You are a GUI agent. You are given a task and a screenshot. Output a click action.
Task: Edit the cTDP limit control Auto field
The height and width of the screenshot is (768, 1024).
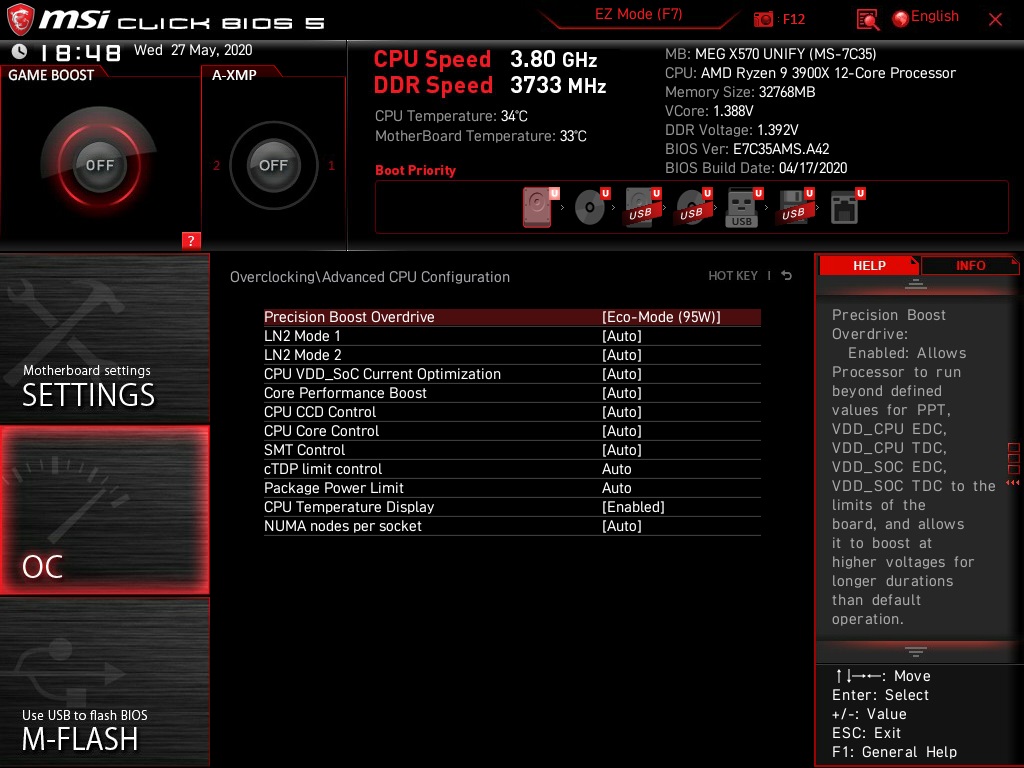click(616, 469)
